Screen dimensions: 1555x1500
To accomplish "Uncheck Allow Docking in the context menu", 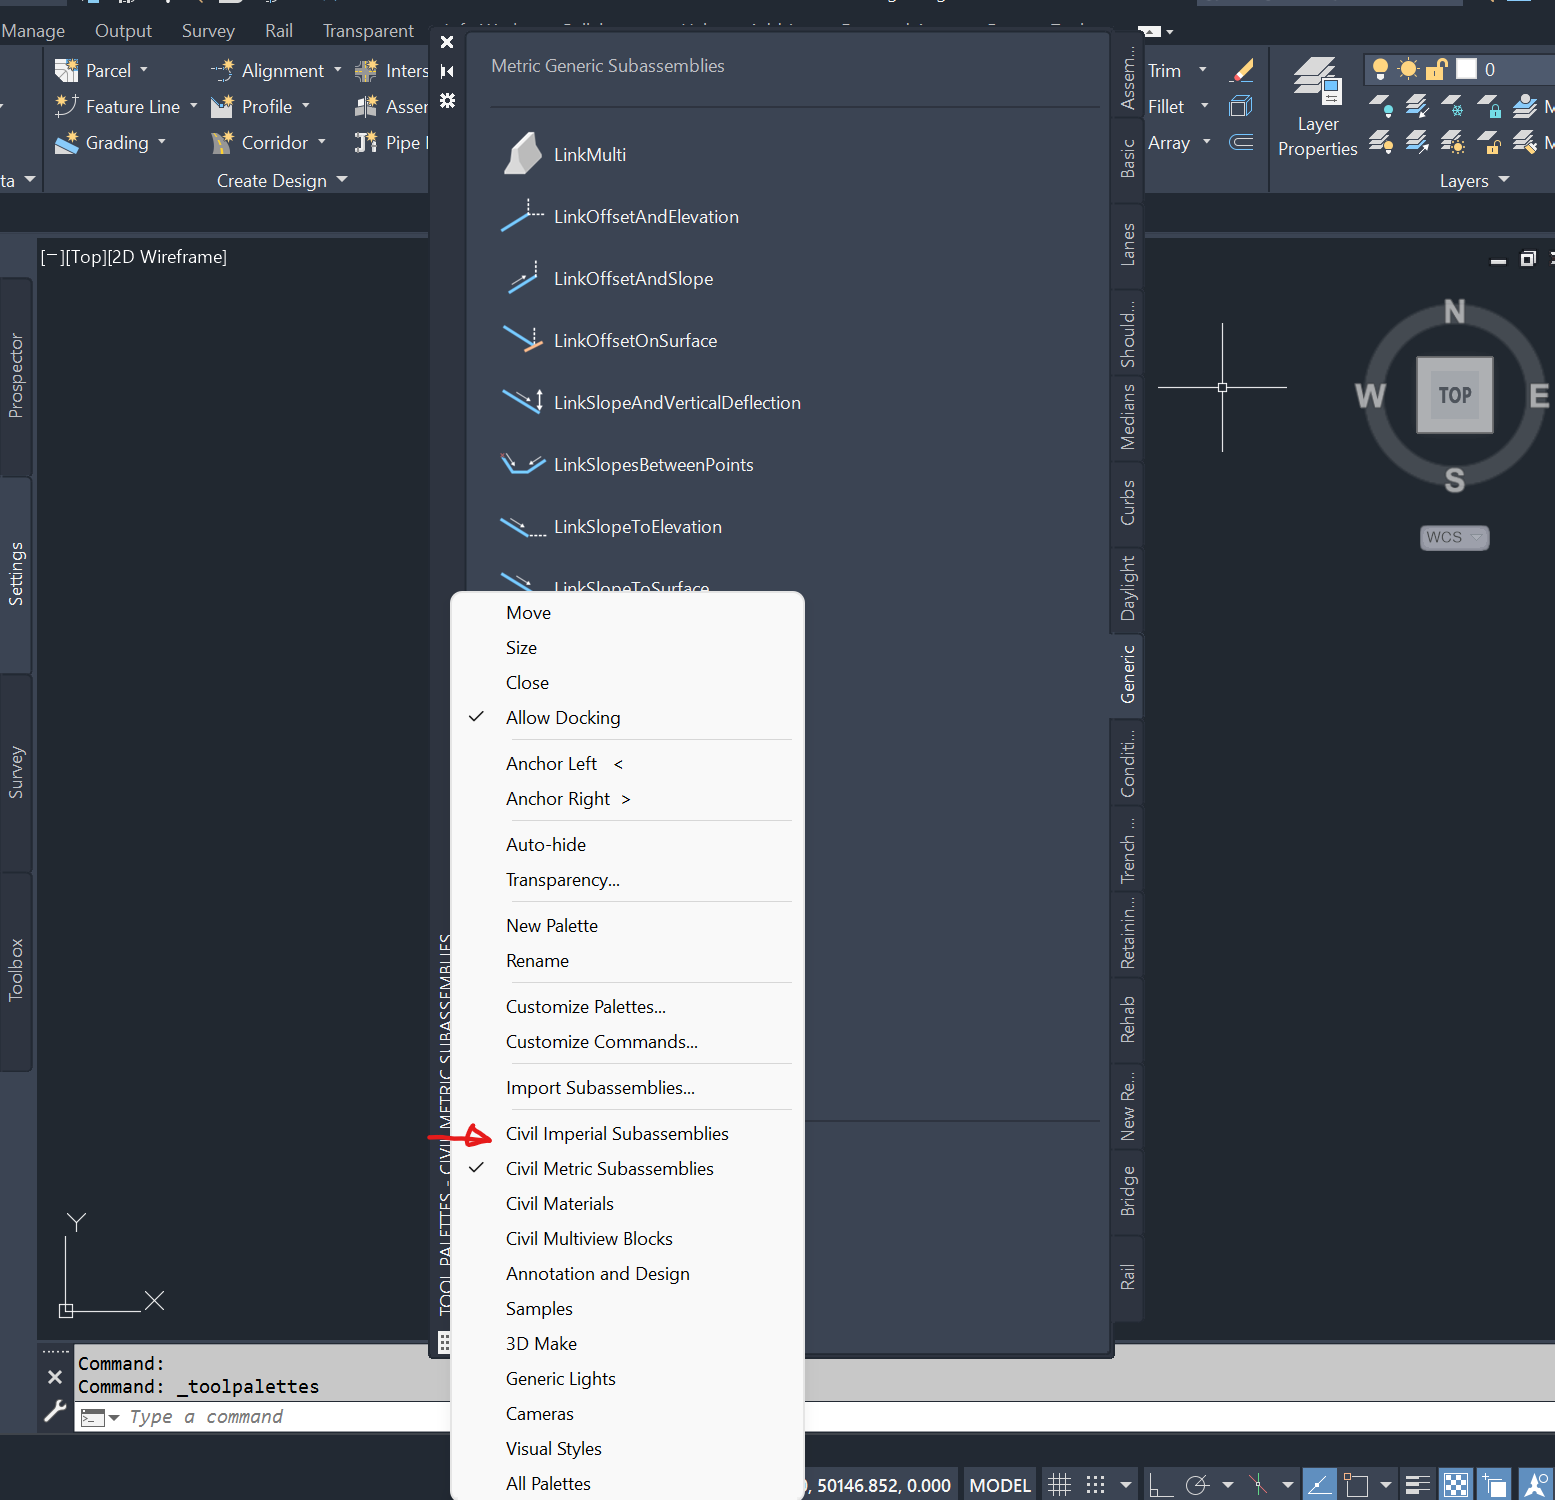I will click(x=563, y=717).
